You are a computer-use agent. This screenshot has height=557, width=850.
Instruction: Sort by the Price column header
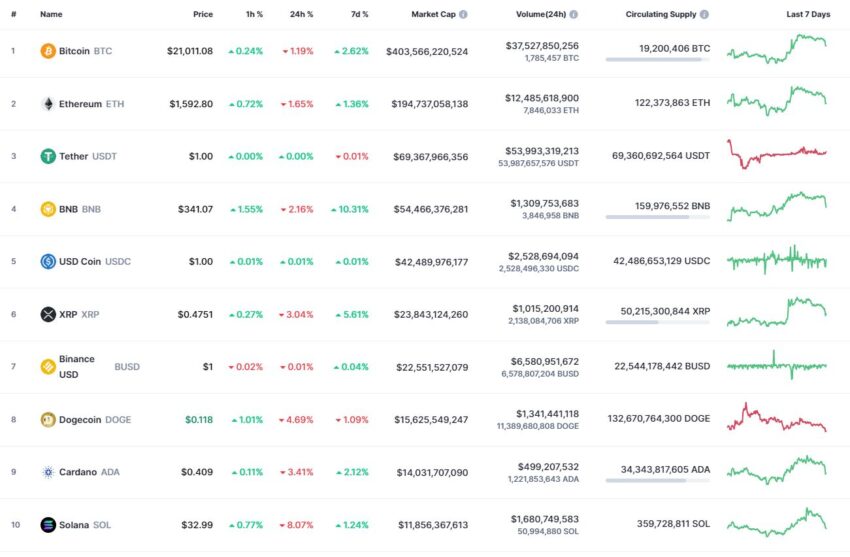pos(203,15)
